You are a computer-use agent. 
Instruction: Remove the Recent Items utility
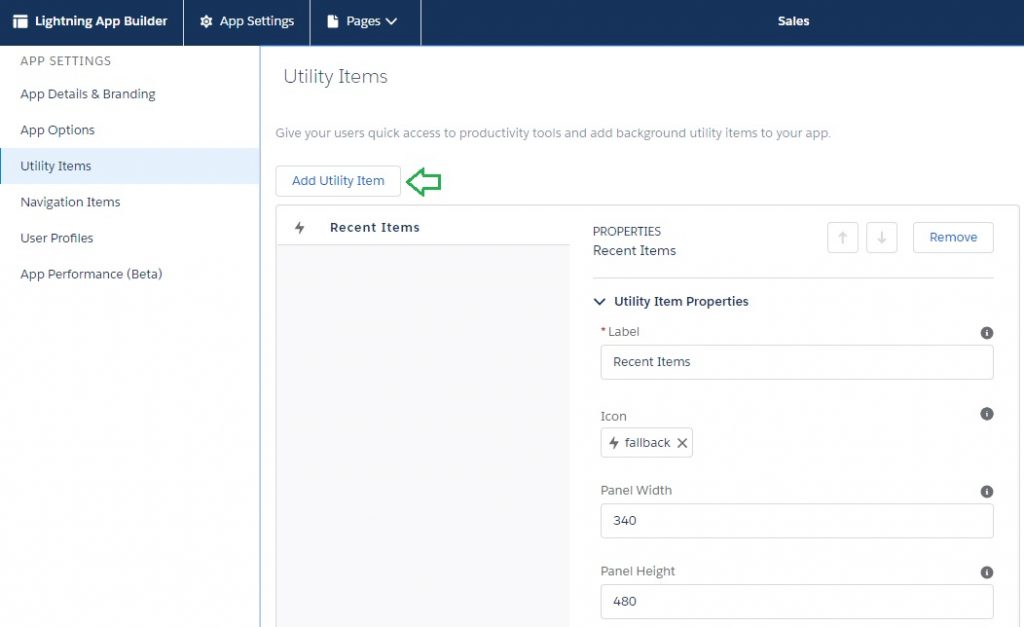952,237
